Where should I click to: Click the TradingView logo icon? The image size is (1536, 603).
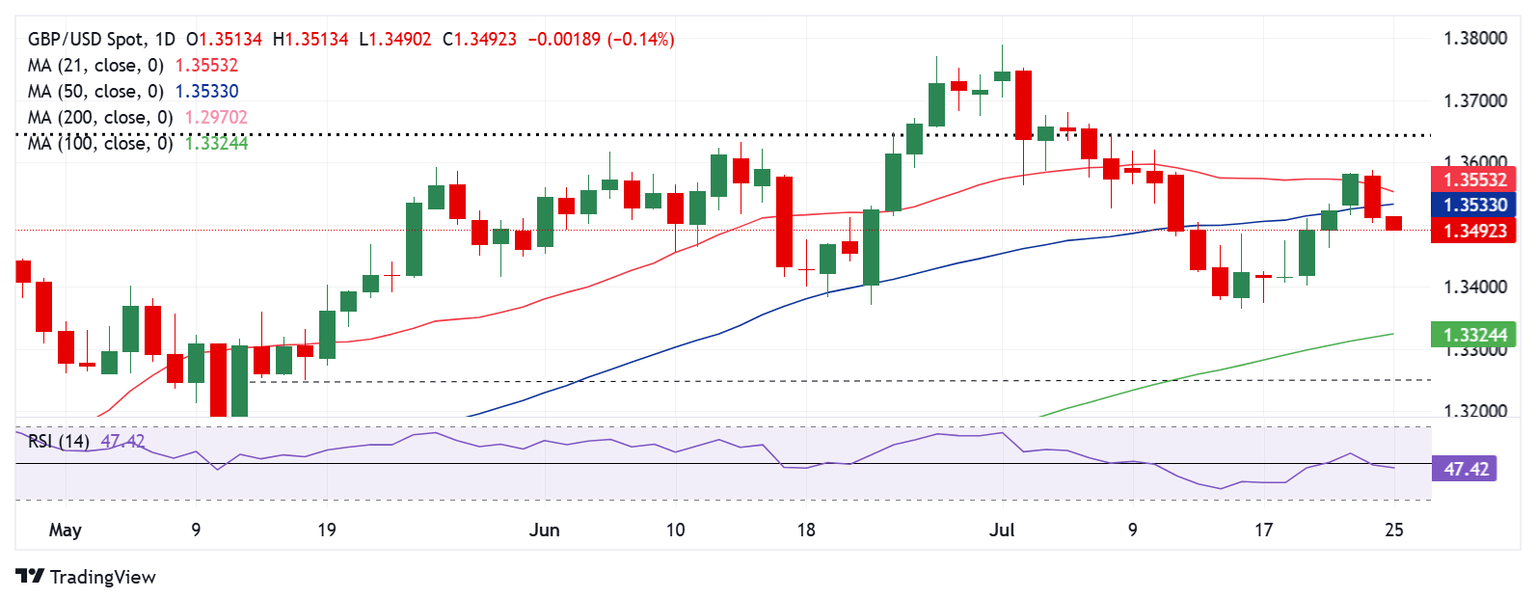pos(30,577)
